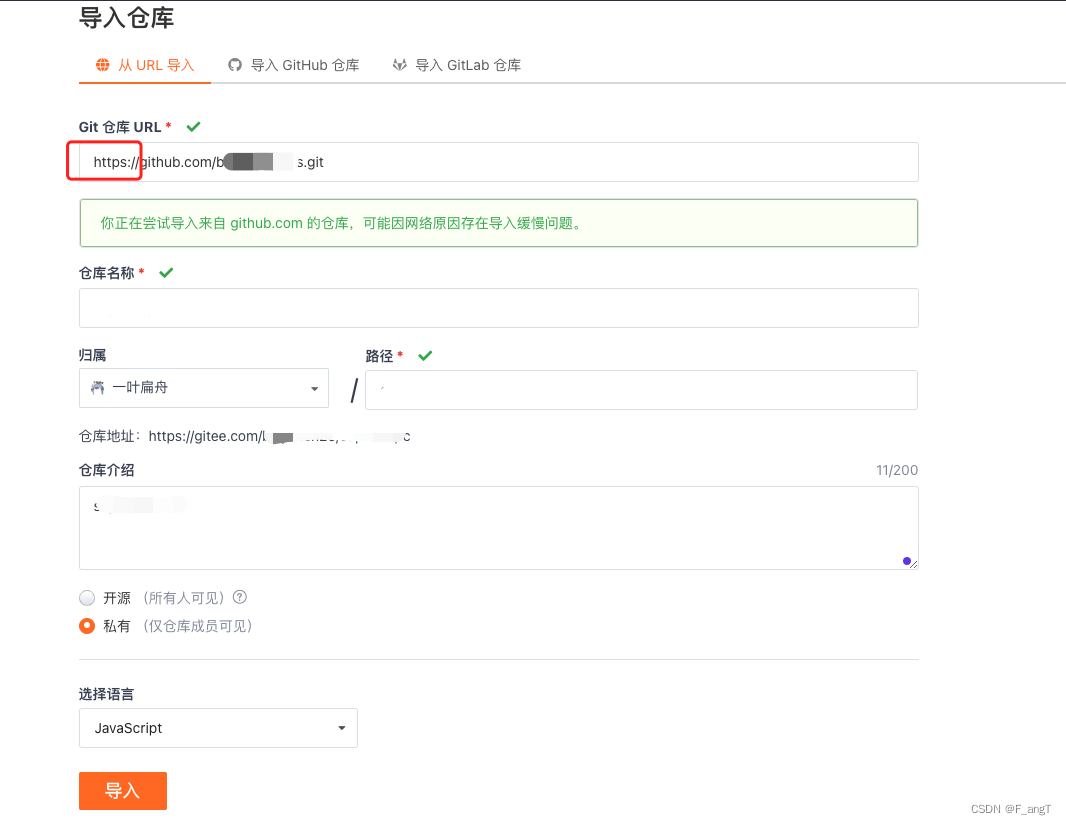
Task: Open the 导入 GitHub 仓库 tab
Action: click(x=294, y=65)
